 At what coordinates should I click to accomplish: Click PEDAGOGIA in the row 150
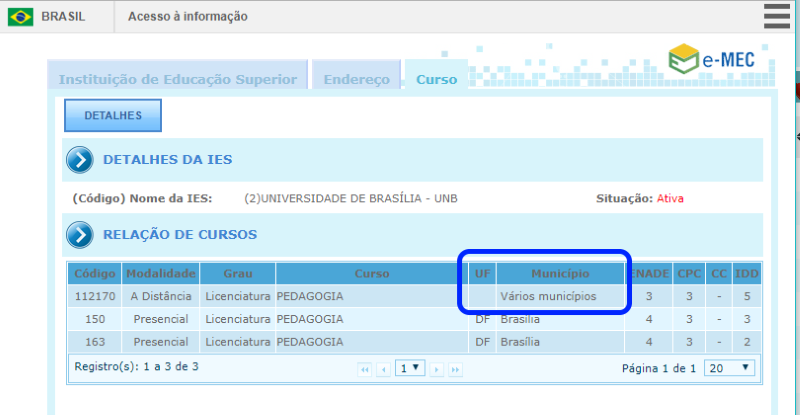(310, 320)
